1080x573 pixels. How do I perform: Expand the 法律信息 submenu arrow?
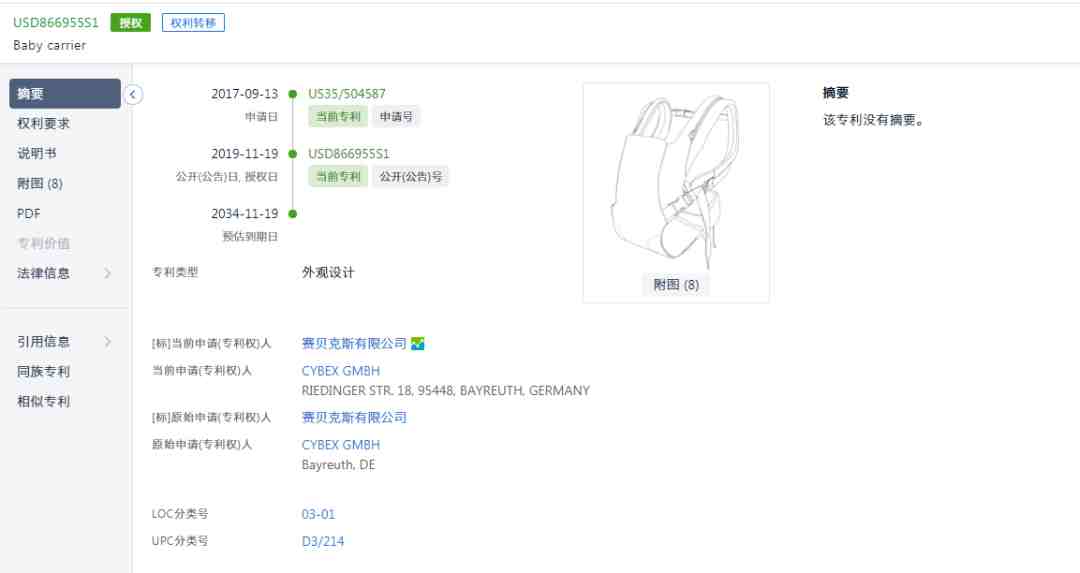(x=107, y=273)
